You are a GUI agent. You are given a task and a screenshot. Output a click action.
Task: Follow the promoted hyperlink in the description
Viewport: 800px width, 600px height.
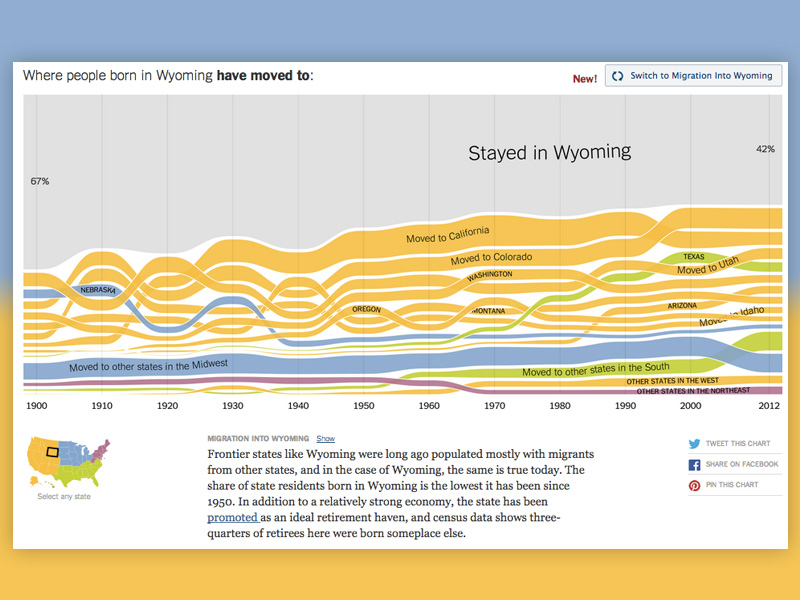[232, 517]
